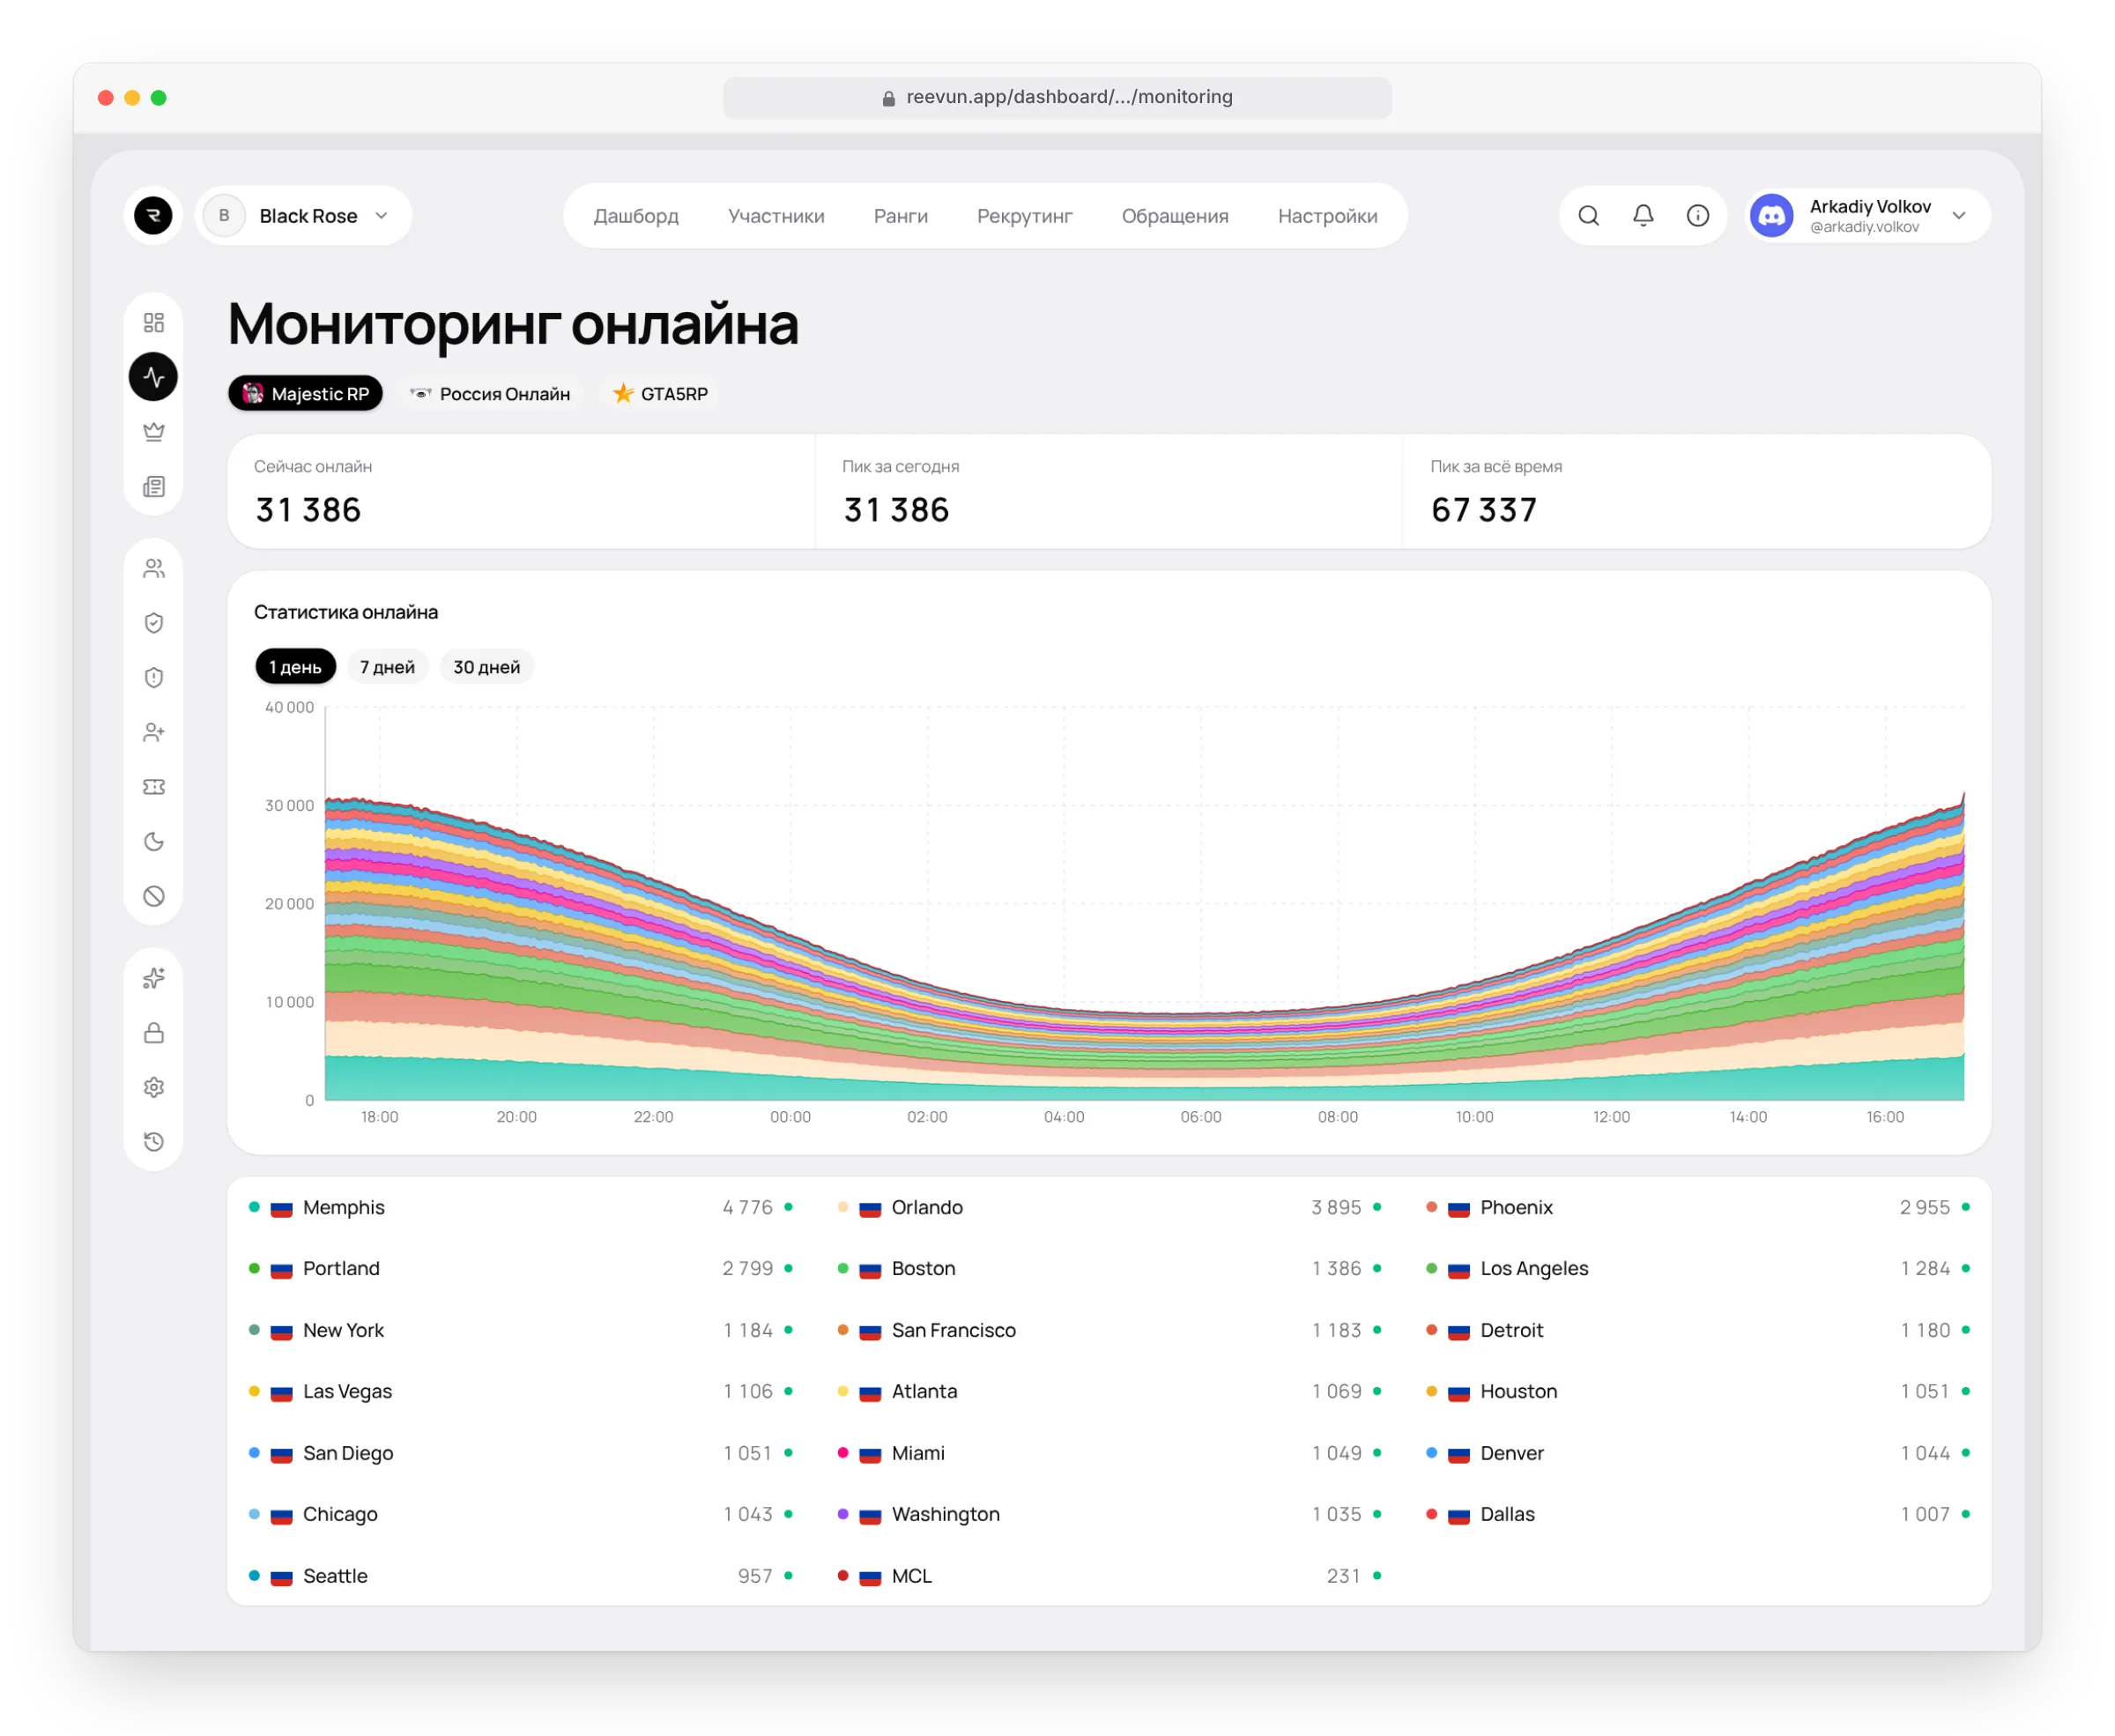Click the lock icon in sidebar
Viewport: 2115px width, 1736px height.
point(153,1033)
